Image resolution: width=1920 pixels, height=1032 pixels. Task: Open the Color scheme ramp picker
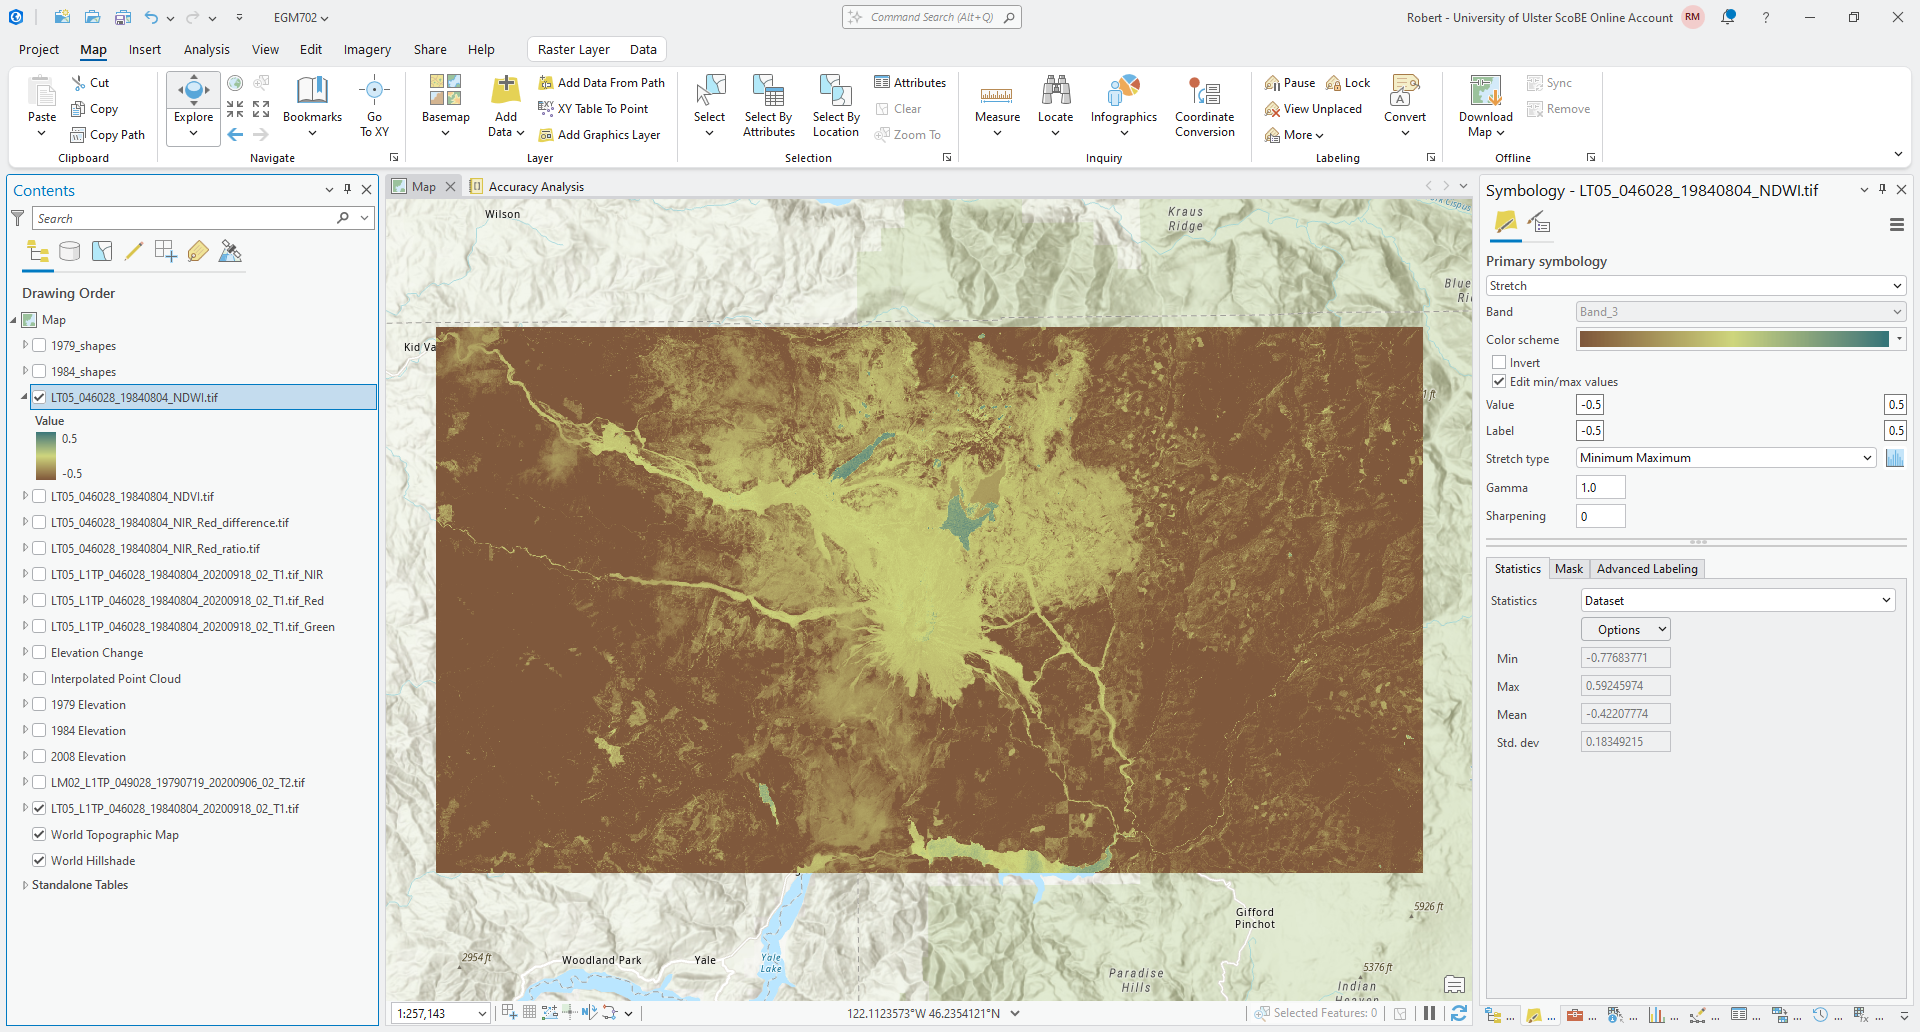pyautogui.click(x=1740, y=340)
